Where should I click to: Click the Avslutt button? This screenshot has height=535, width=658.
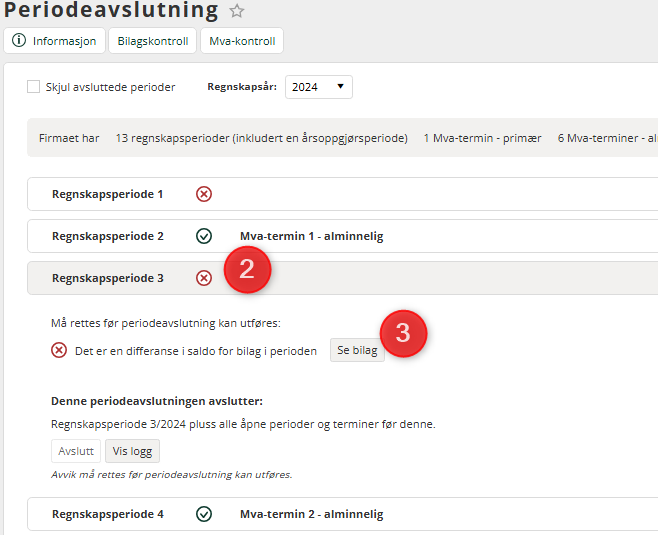[x=76, y=451]
